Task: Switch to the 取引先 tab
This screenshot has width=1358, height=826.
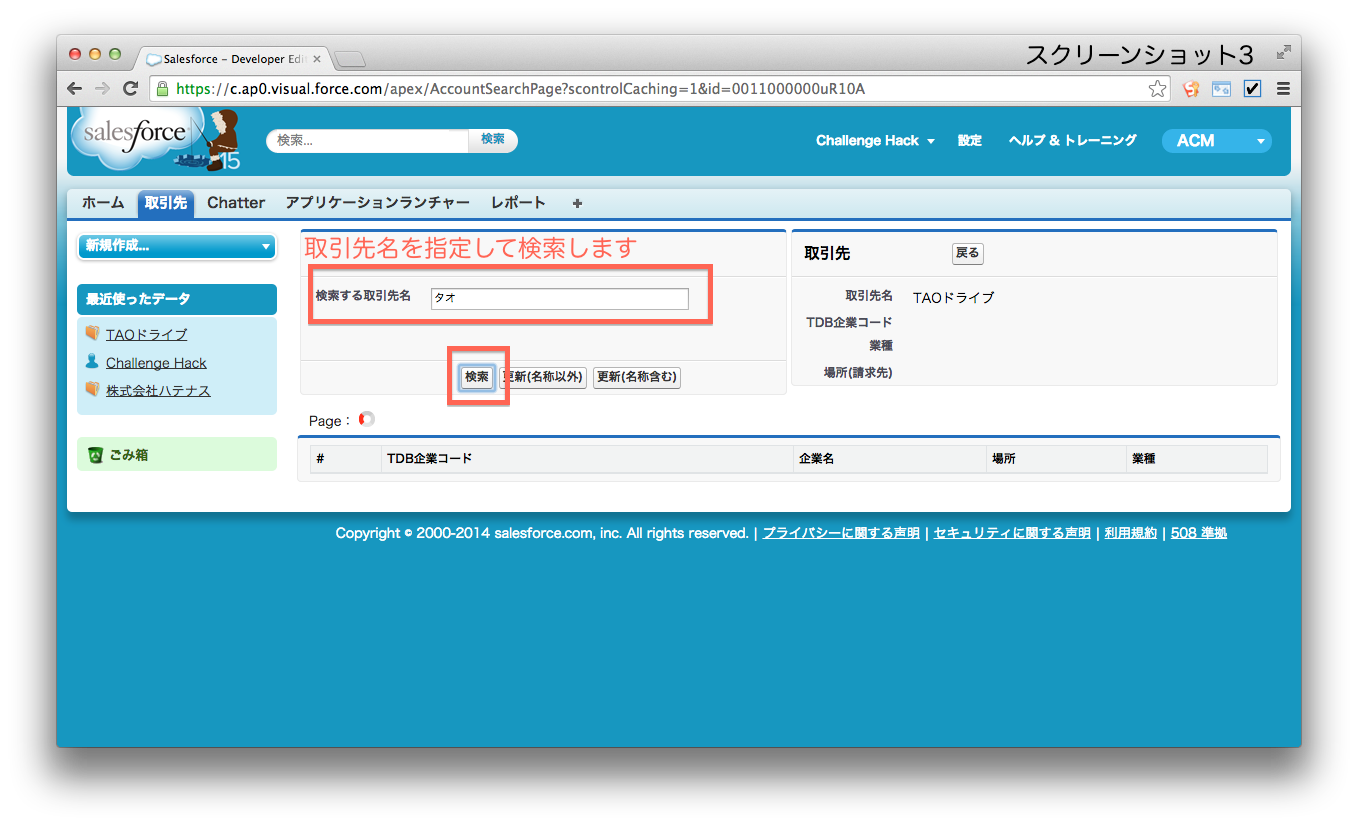Action: click(166, 203)
